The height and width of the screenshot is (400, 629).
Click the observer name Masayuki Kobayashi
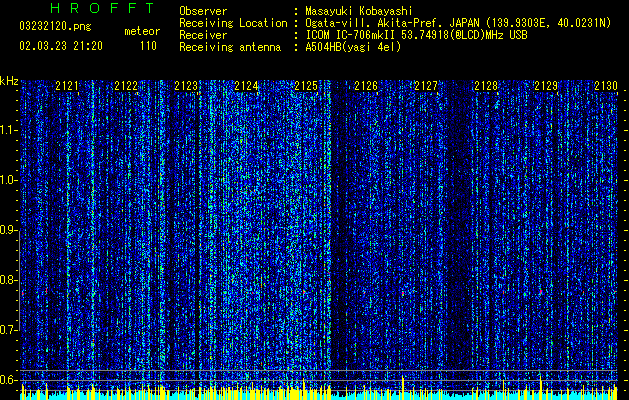359,12
